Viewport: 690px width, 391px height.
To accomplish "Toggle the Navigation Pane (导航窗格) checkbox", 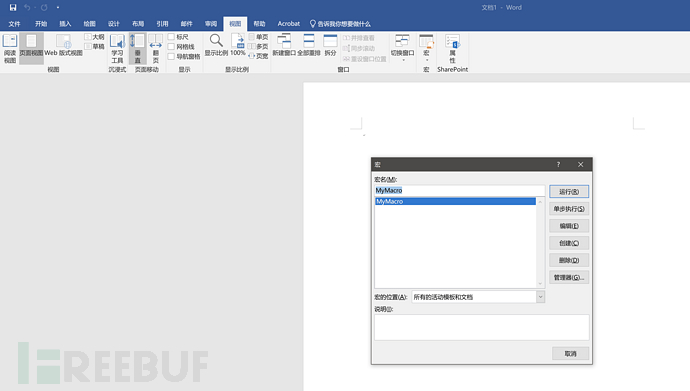I will 171,56.
